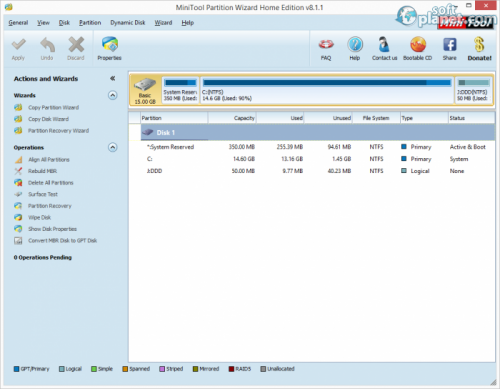Screen dimensions: 500x389
Task: Open the General menu
Action: coord(18,23)
